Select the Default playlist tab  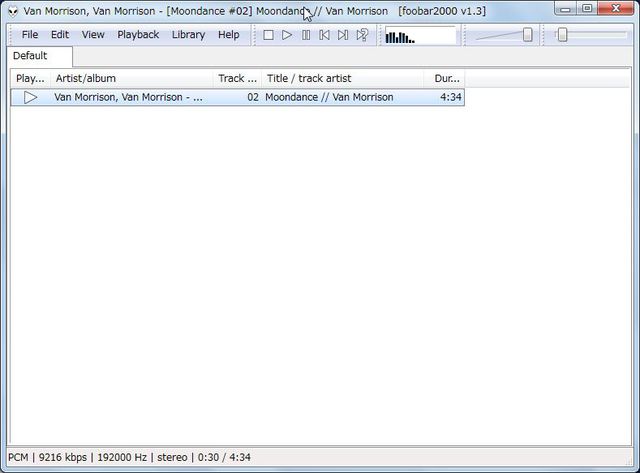pyautogui.click(x=30, y=56)
